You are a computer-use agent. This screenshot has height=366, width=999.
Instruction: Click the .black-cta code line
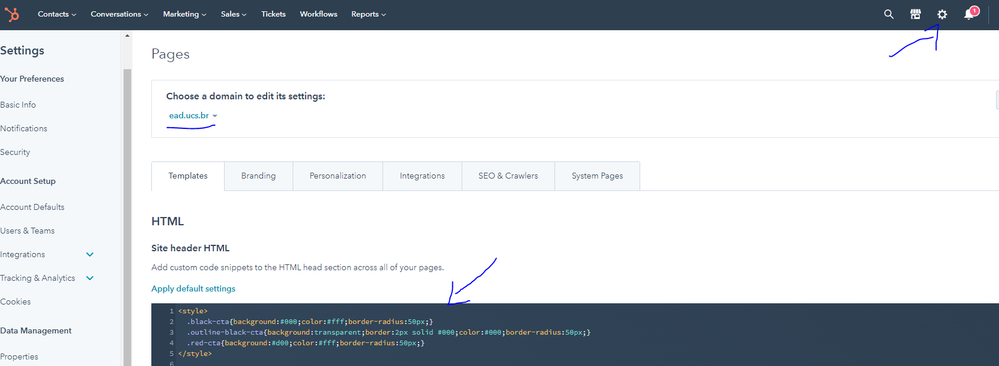tap(310, 321)
